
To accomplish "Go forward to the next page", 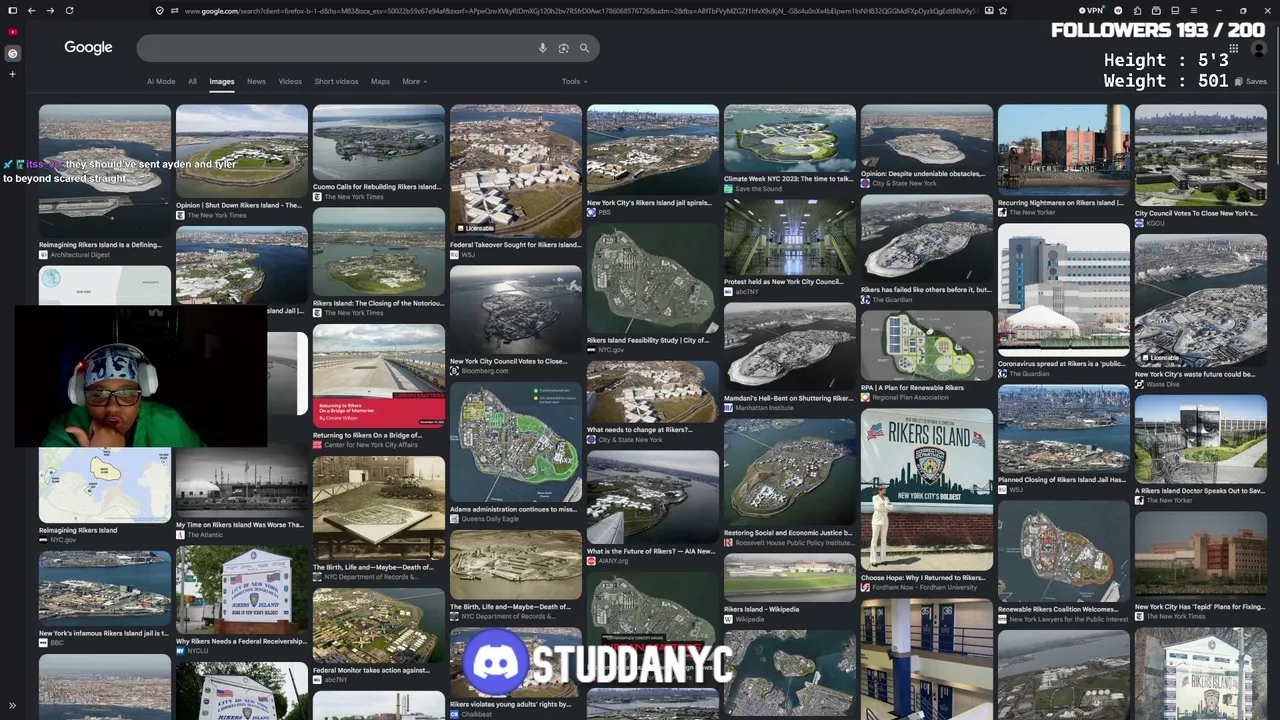I will 50,10.
